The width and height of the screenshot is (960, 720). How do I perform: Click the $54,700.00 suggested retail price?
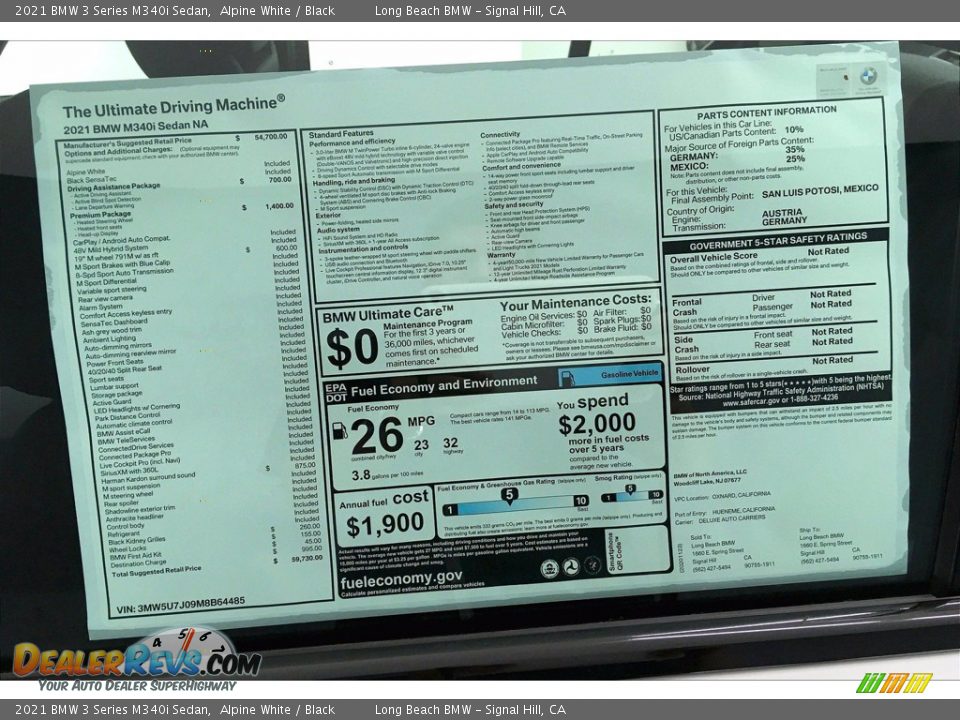click(x=270, y=137)
